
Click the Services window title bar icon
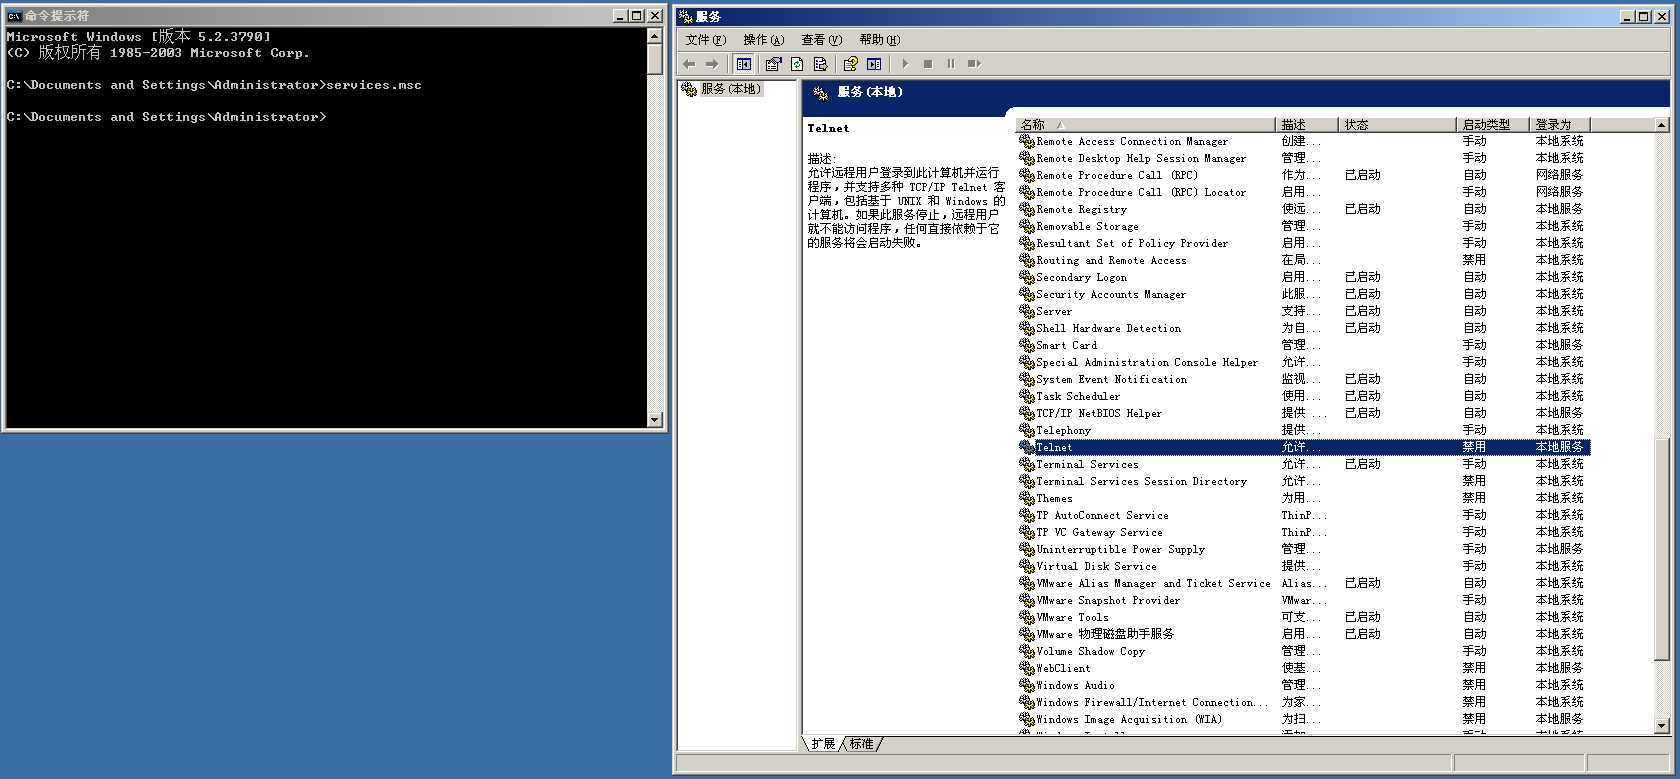click(686, 16)
